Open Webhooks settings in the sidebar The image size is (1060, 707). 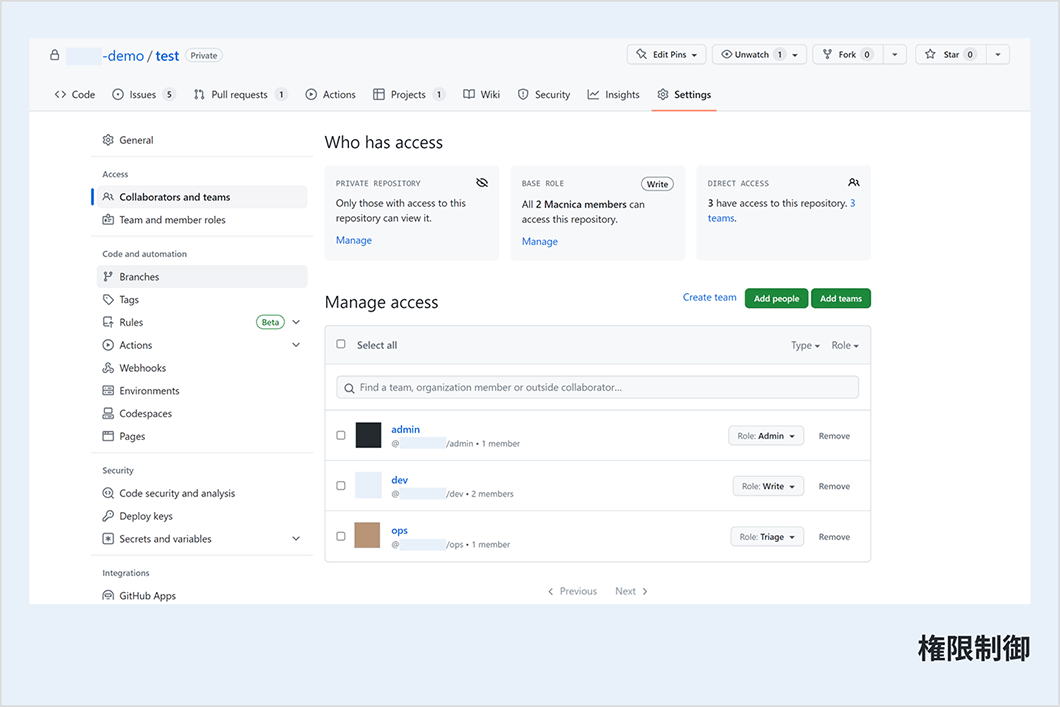[142, 368]
